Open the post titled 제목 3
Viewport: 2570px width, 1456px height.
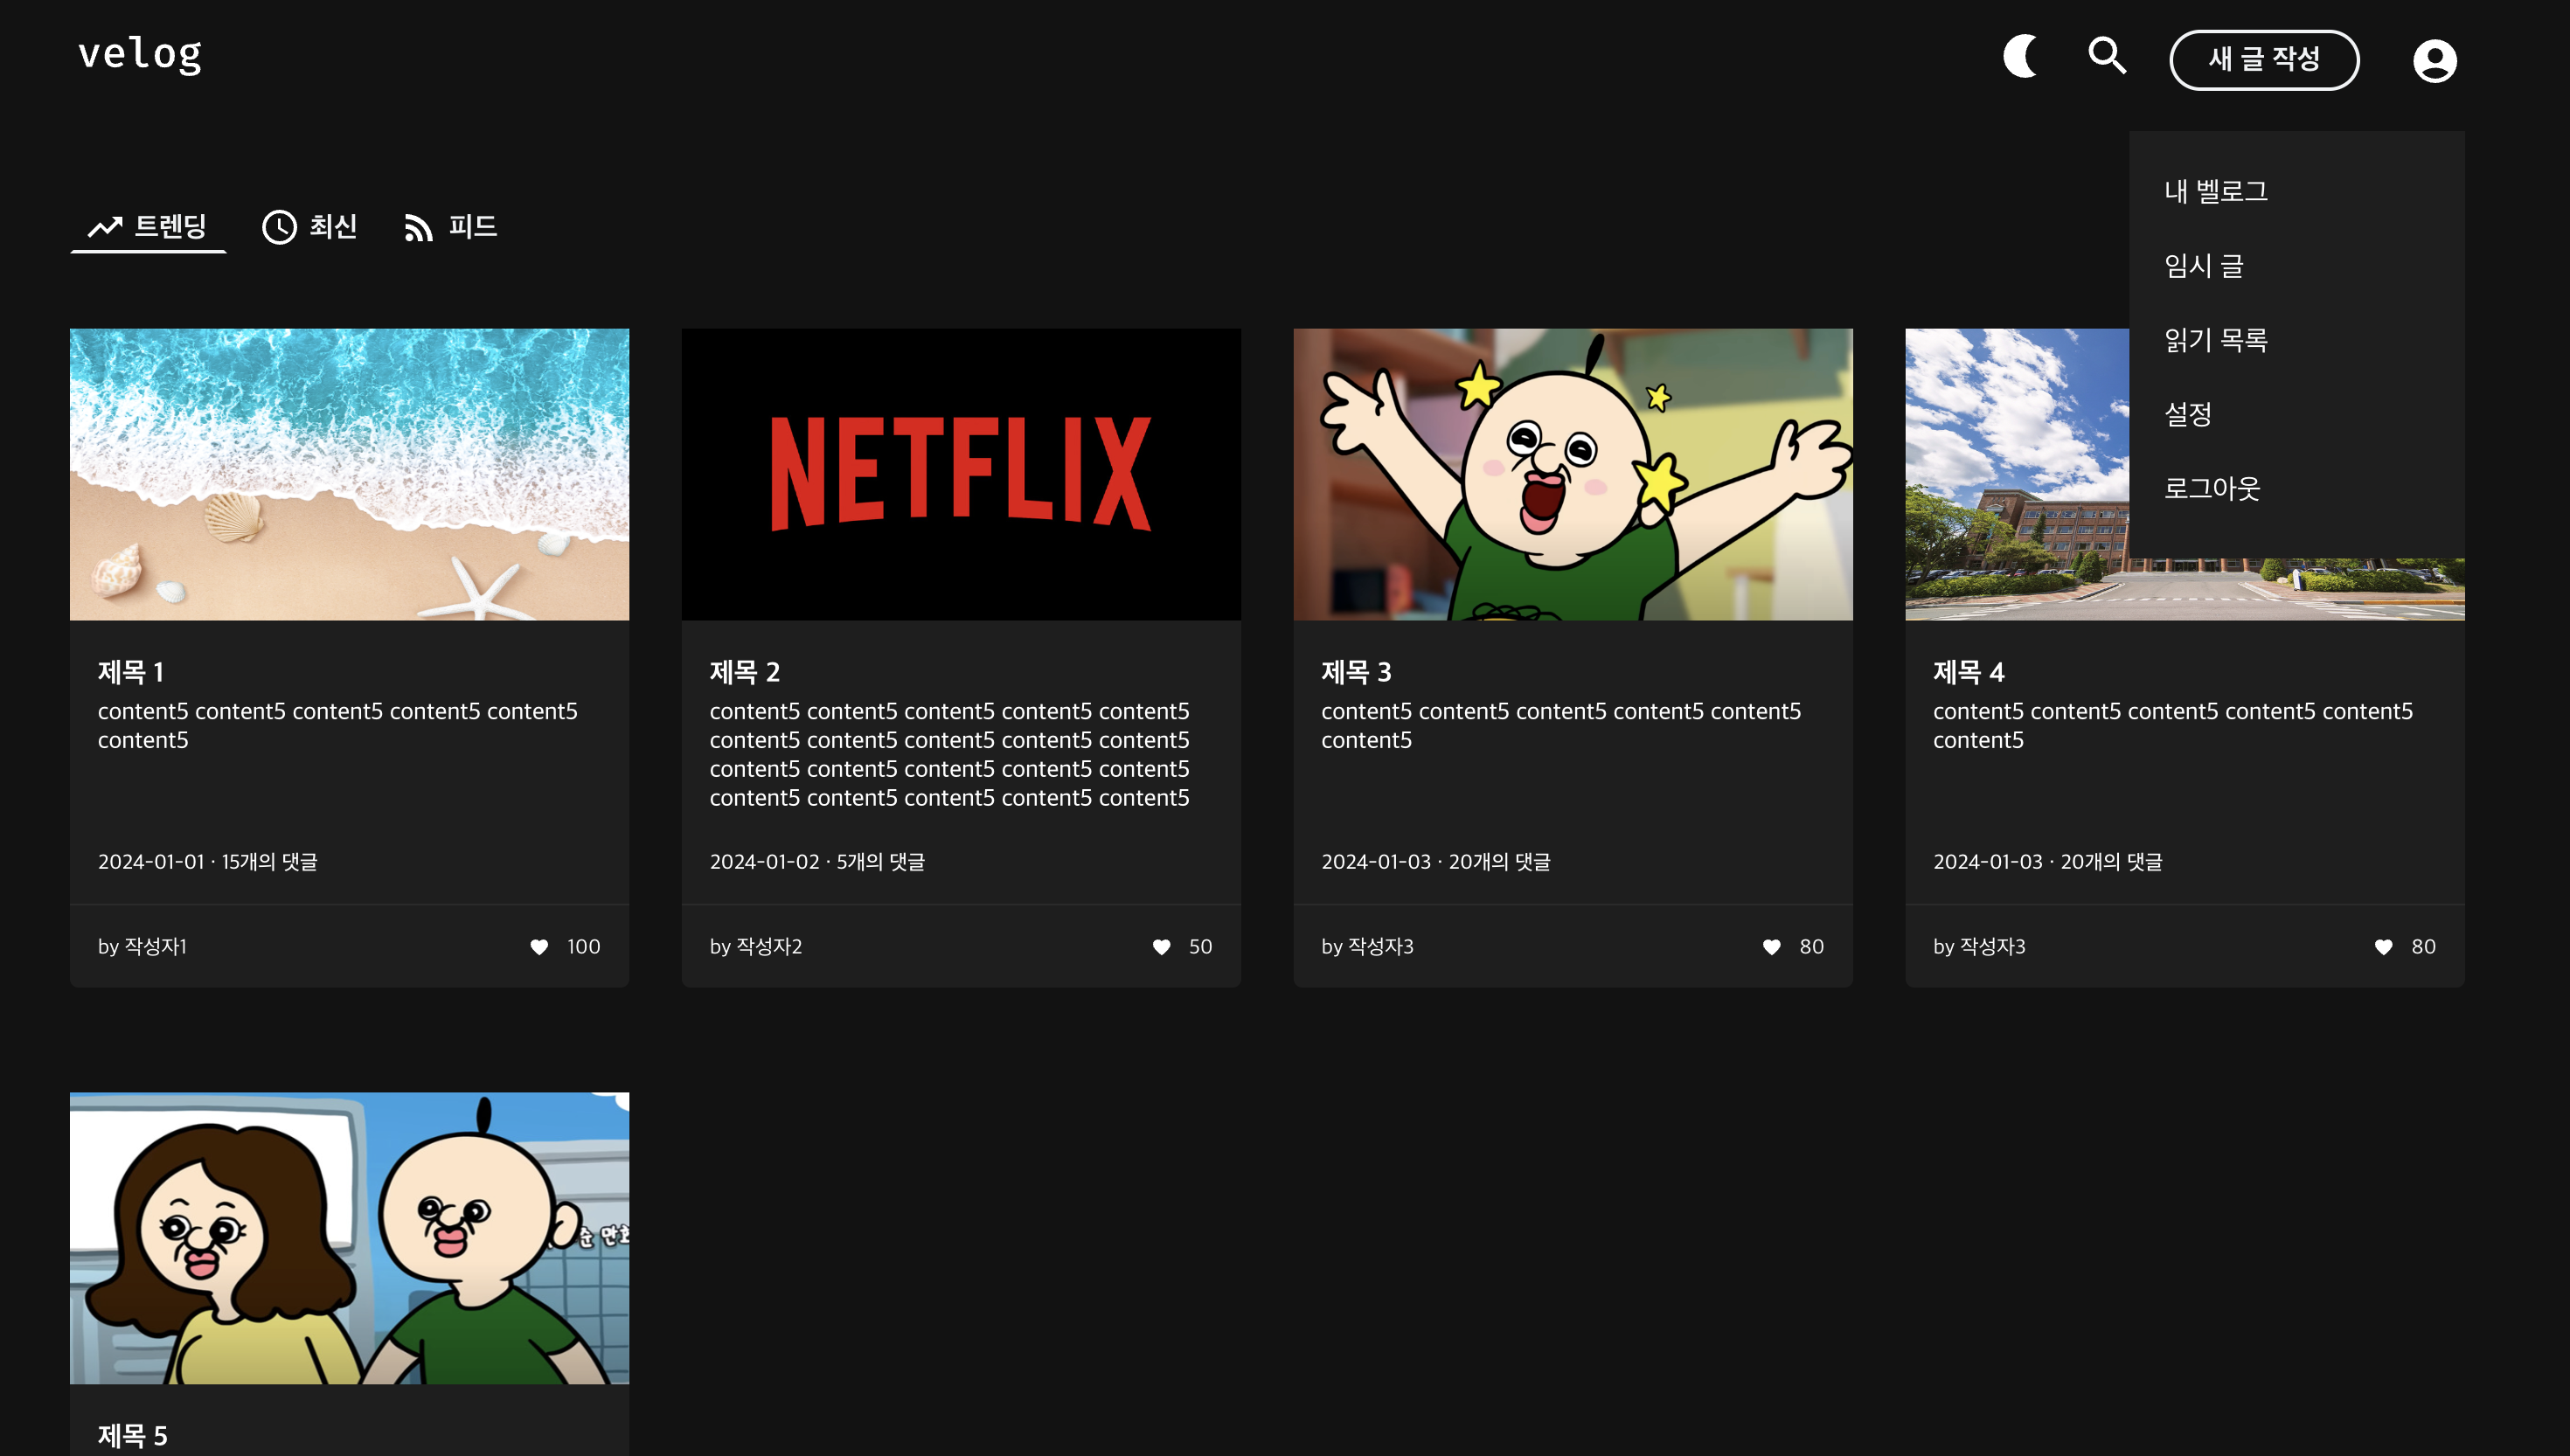click(1357, 672)
